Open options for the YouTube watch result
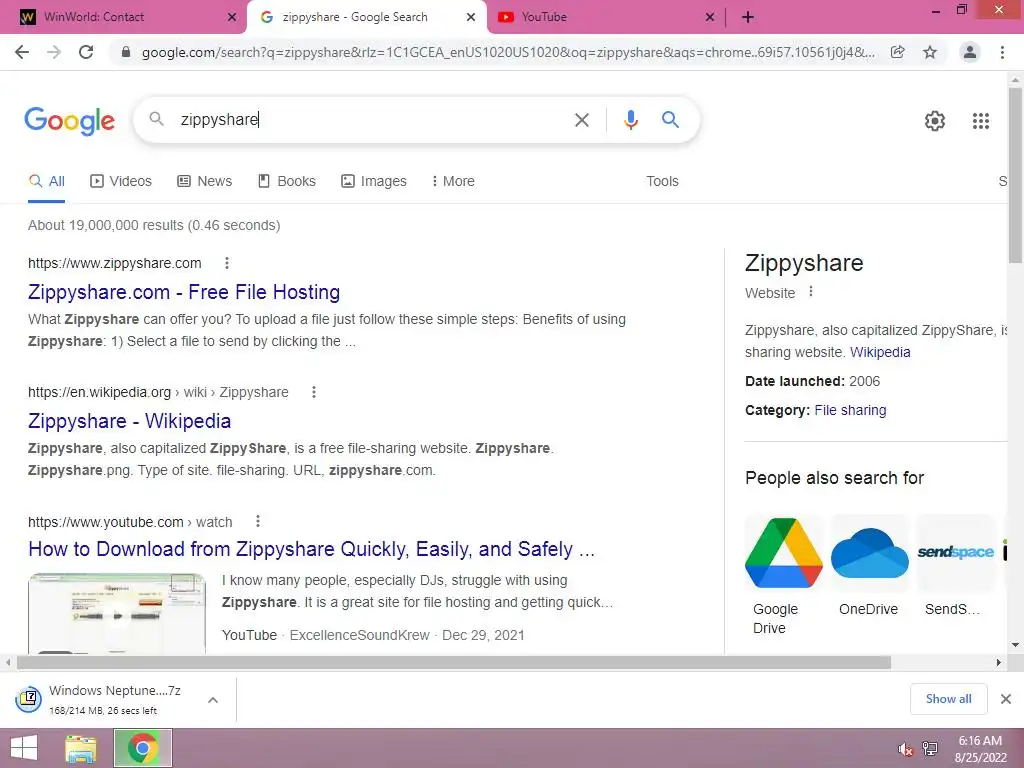This screenshot has height=768, width=1024. [x=258, y=521]
